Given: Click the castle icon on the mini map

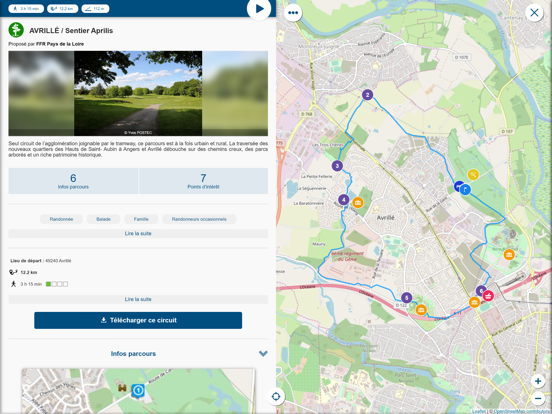Looking at the screenshot, I should (x=122, y=388).
